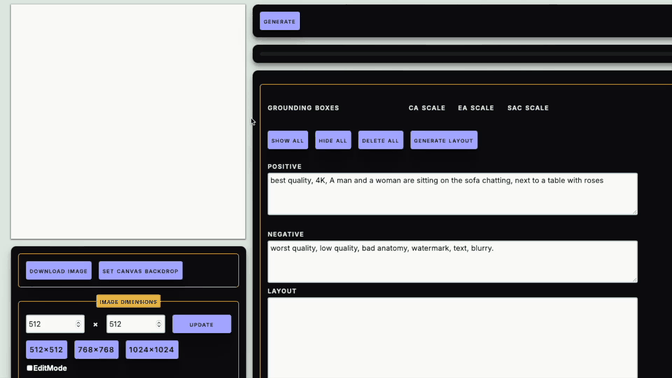This screenshot has width=672, height=378.
Task: Click the height field stepper arrows
Action: [x=159, y=324]
